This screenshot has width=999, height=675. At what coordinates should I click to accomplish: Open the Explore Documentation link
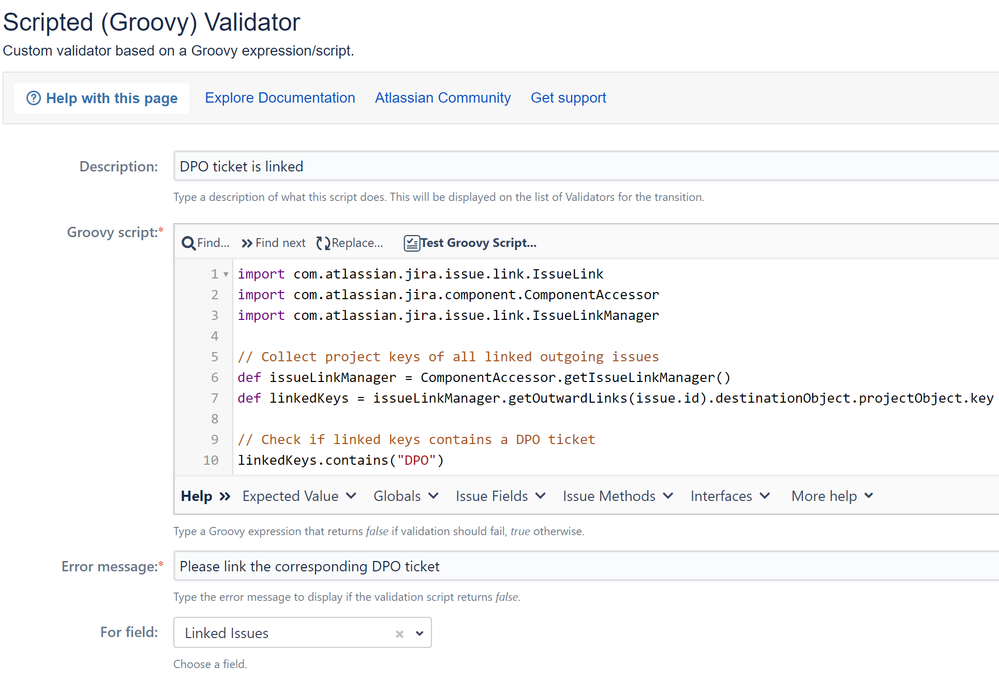point(280,98)
